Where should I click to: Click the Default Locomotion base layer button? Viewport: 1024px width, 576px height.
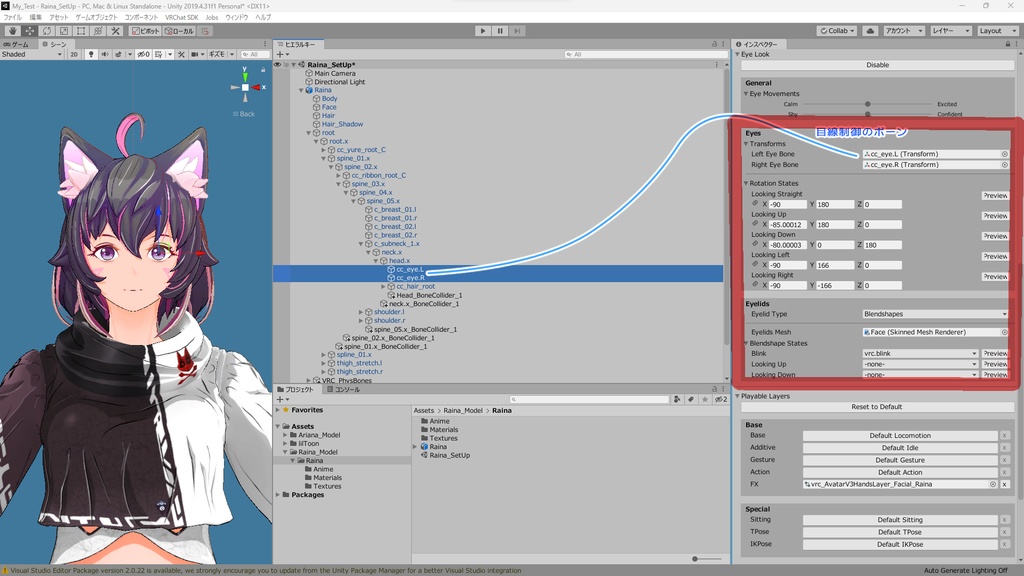point(900,435)
